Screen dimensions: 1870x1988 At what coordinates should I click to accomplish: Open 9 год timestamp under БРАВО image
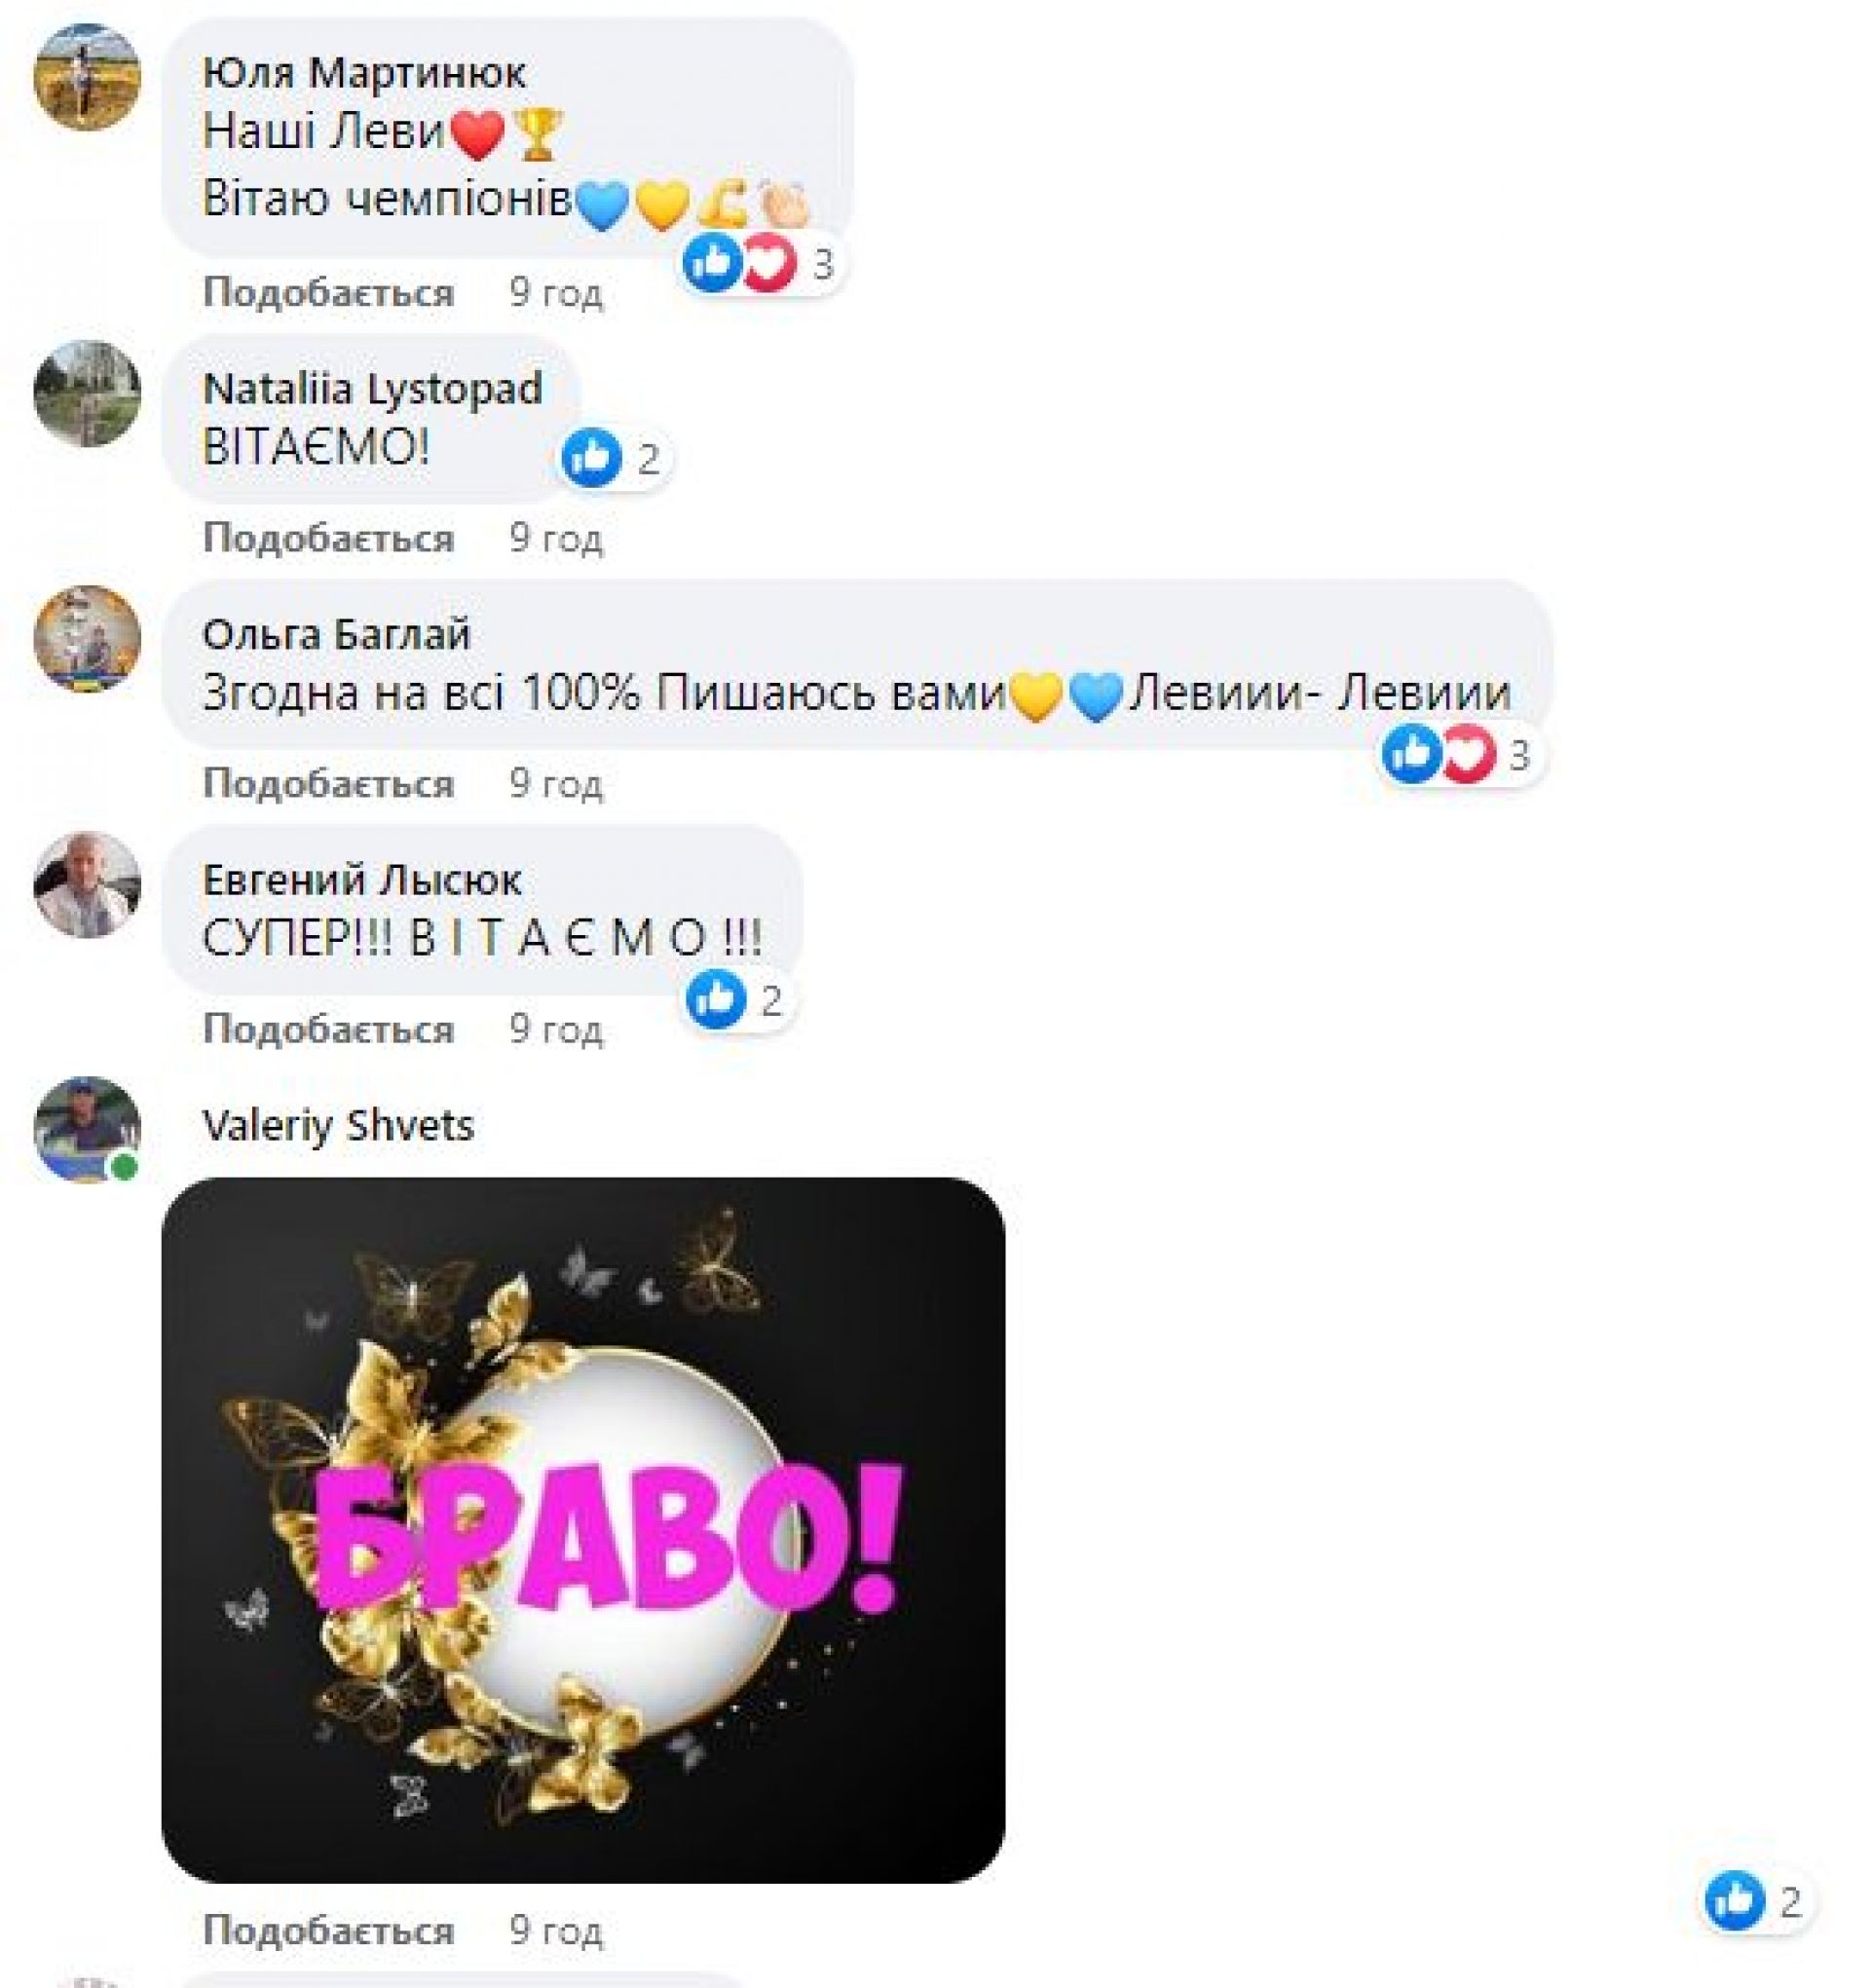point(556,1929)
